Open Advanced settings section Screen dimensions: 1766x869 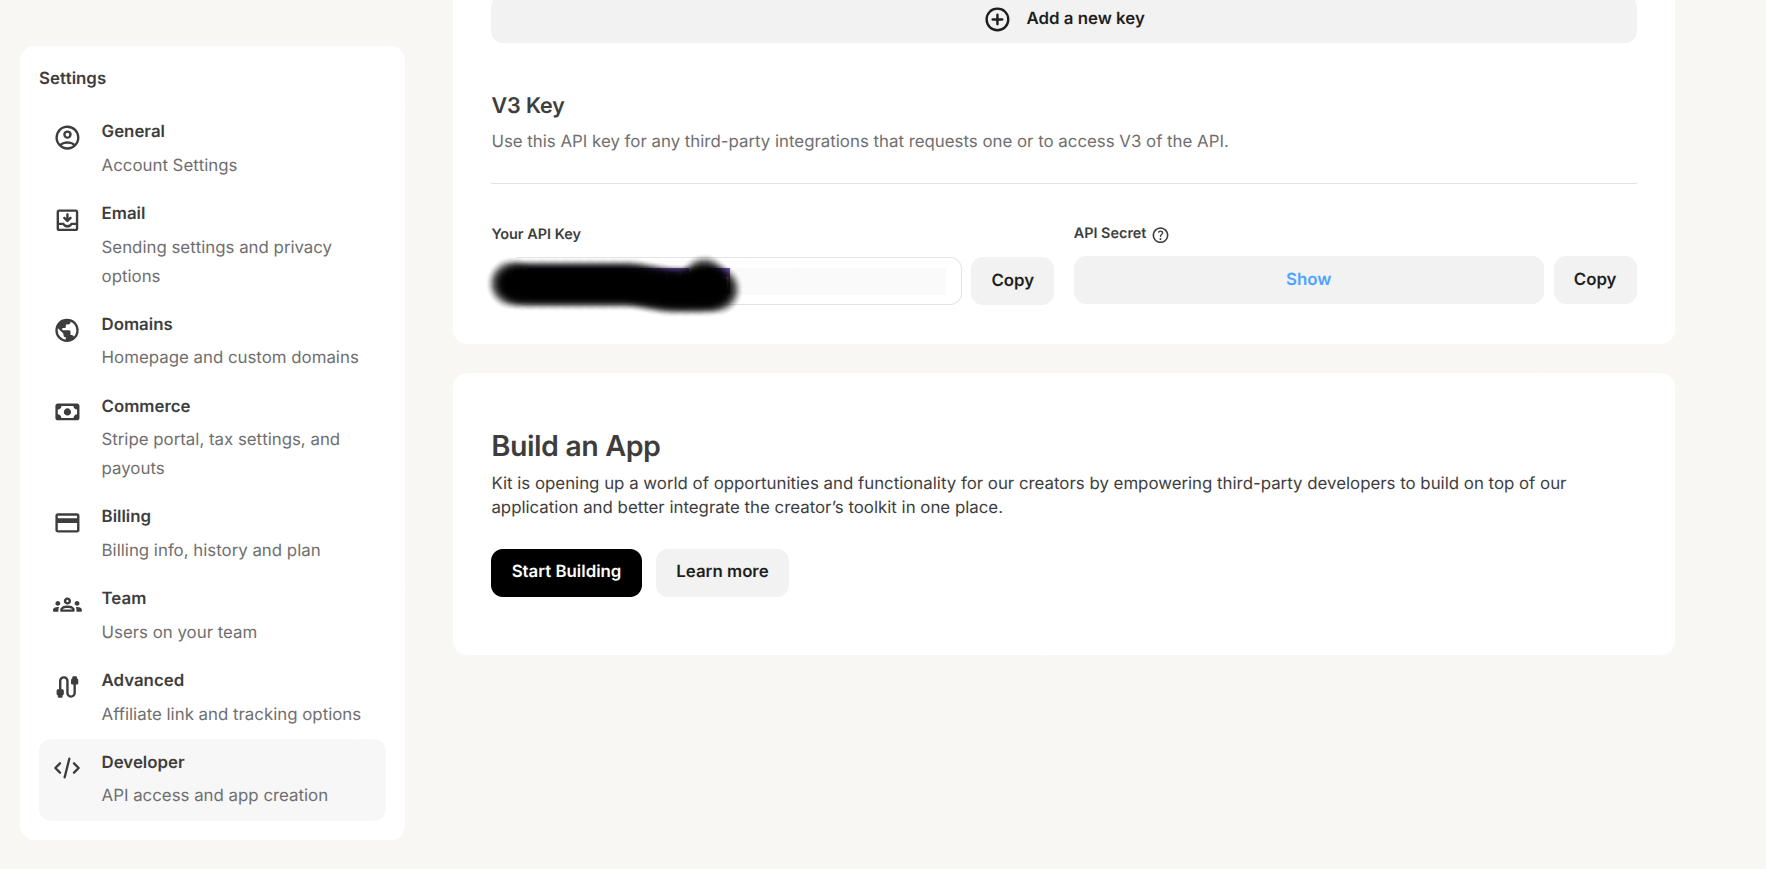tap(212, 697)
